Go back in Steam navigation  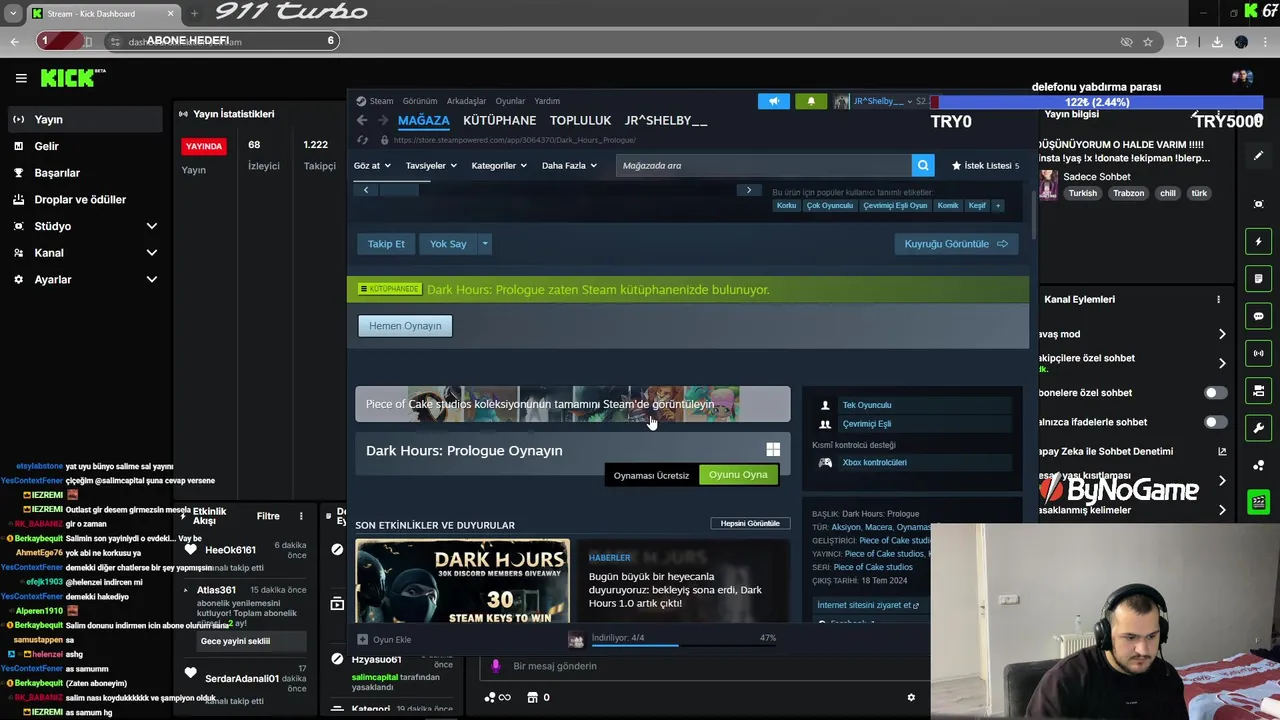coord(362,120)
